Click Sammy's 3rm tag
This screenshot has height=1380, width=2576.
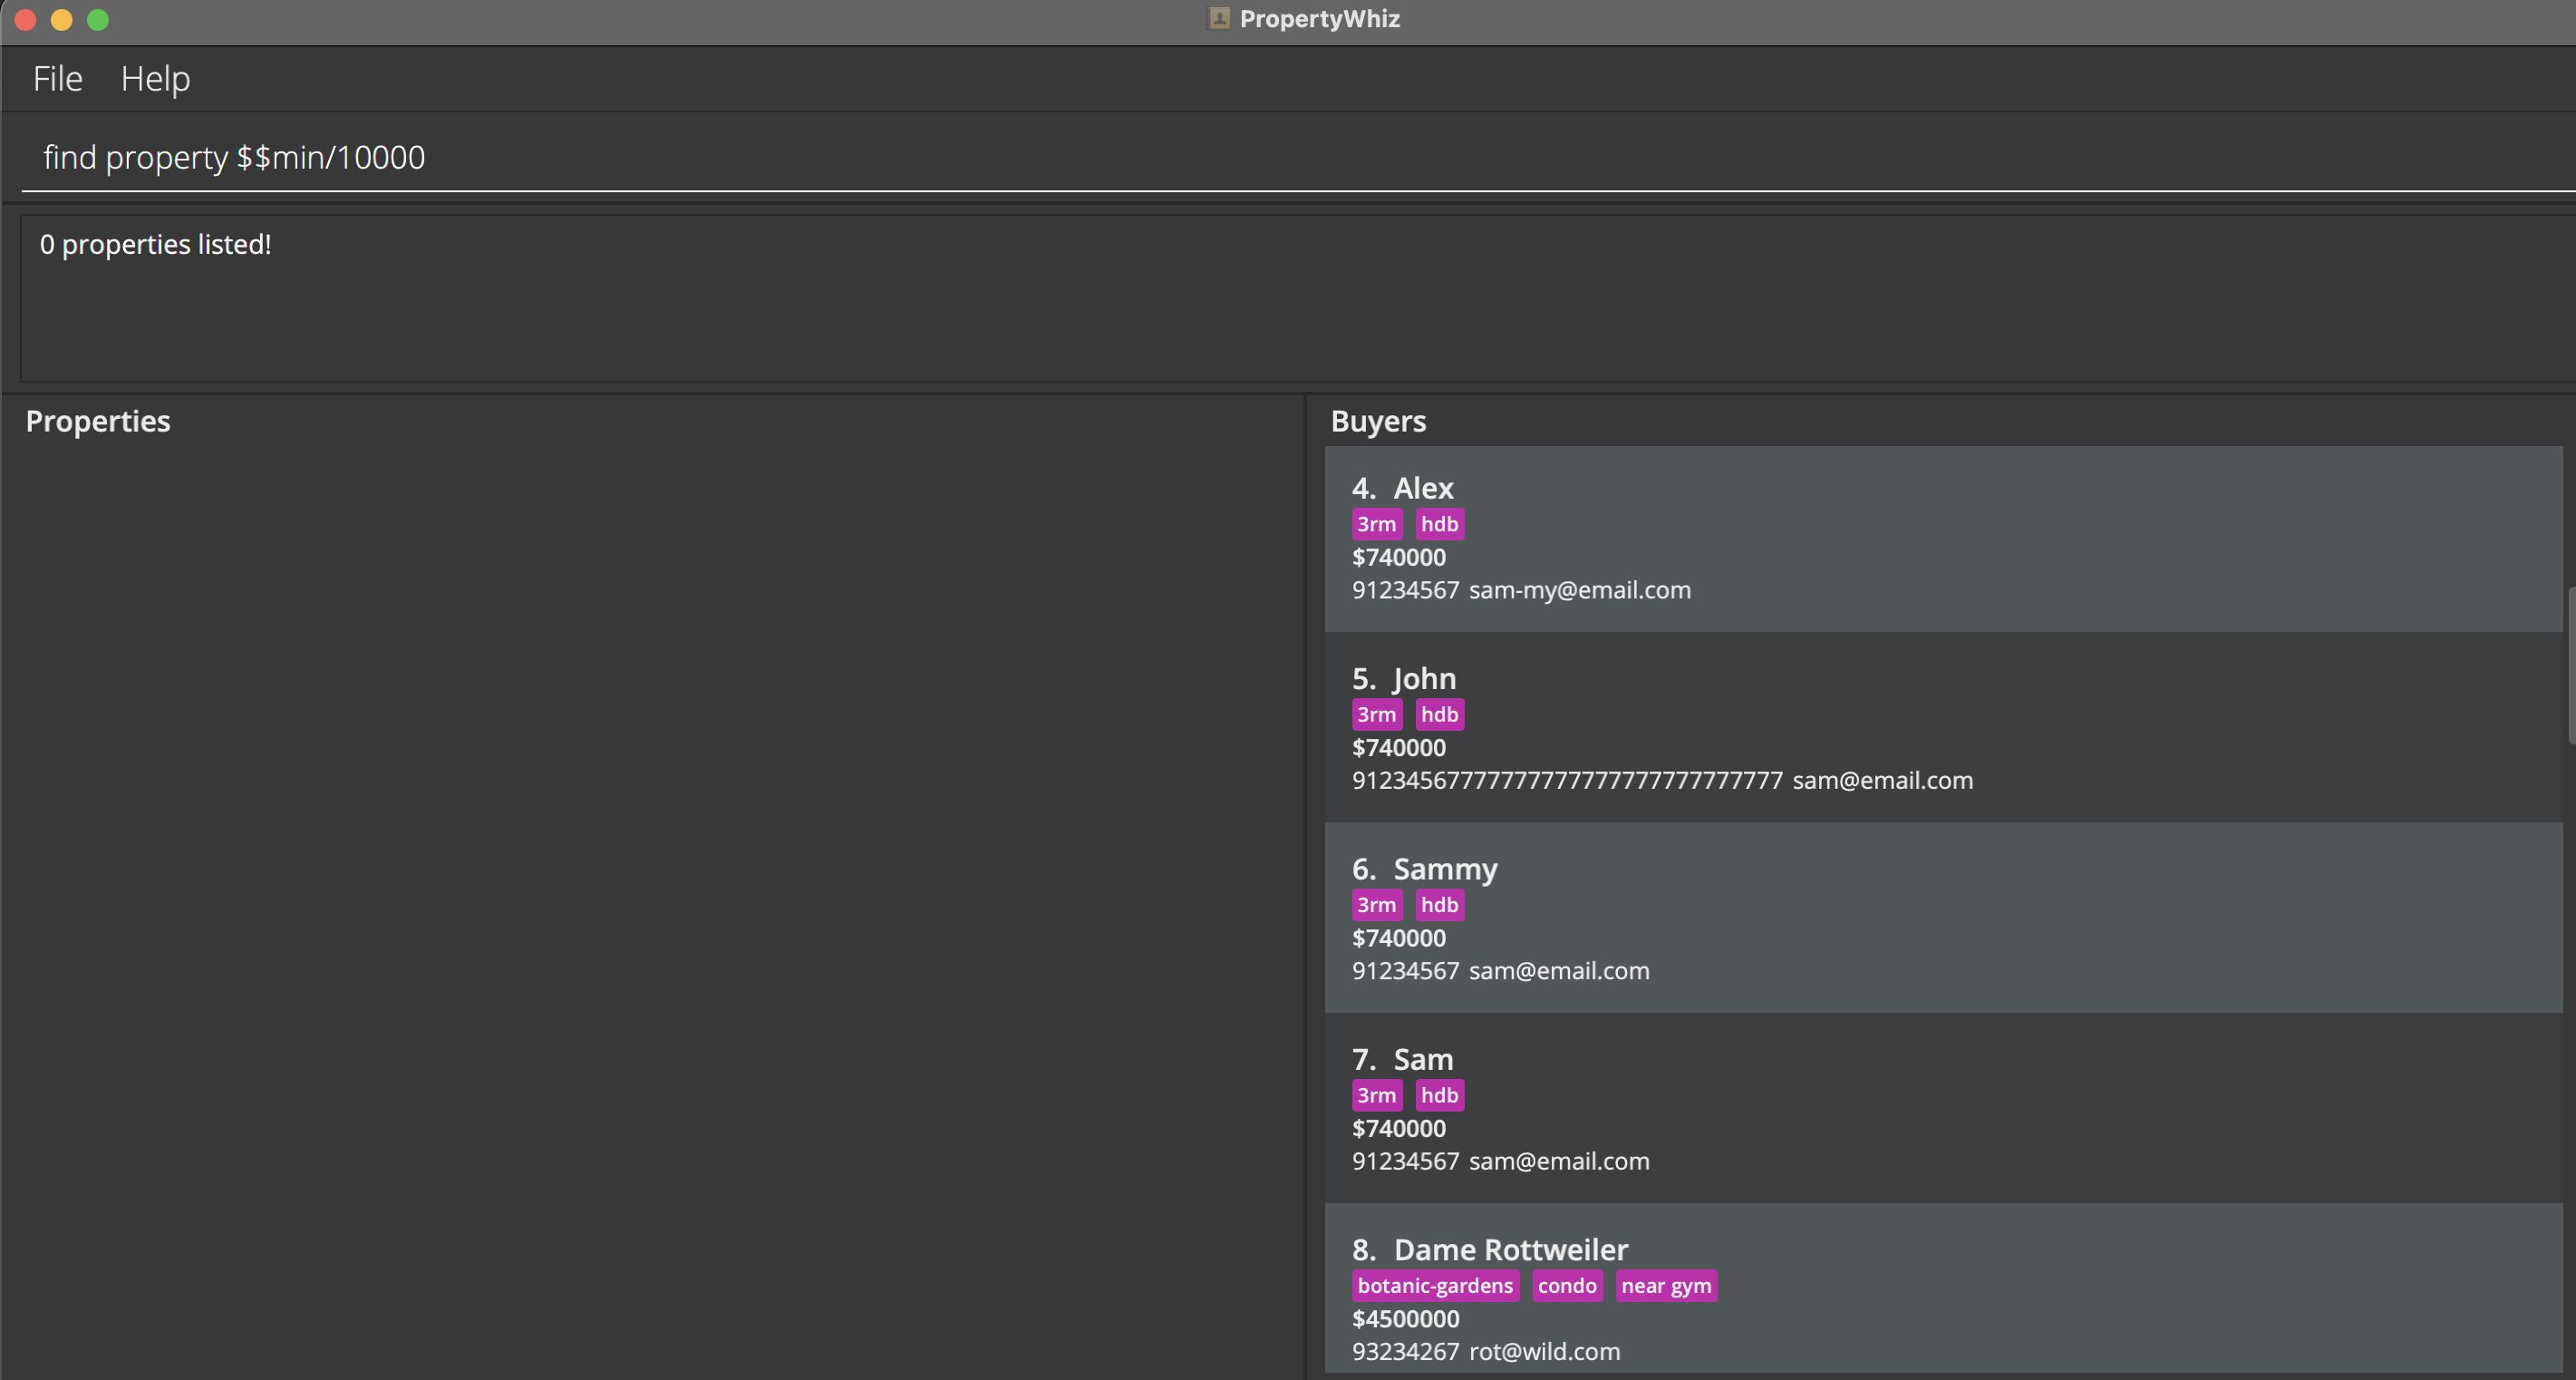coord(1376,905)
